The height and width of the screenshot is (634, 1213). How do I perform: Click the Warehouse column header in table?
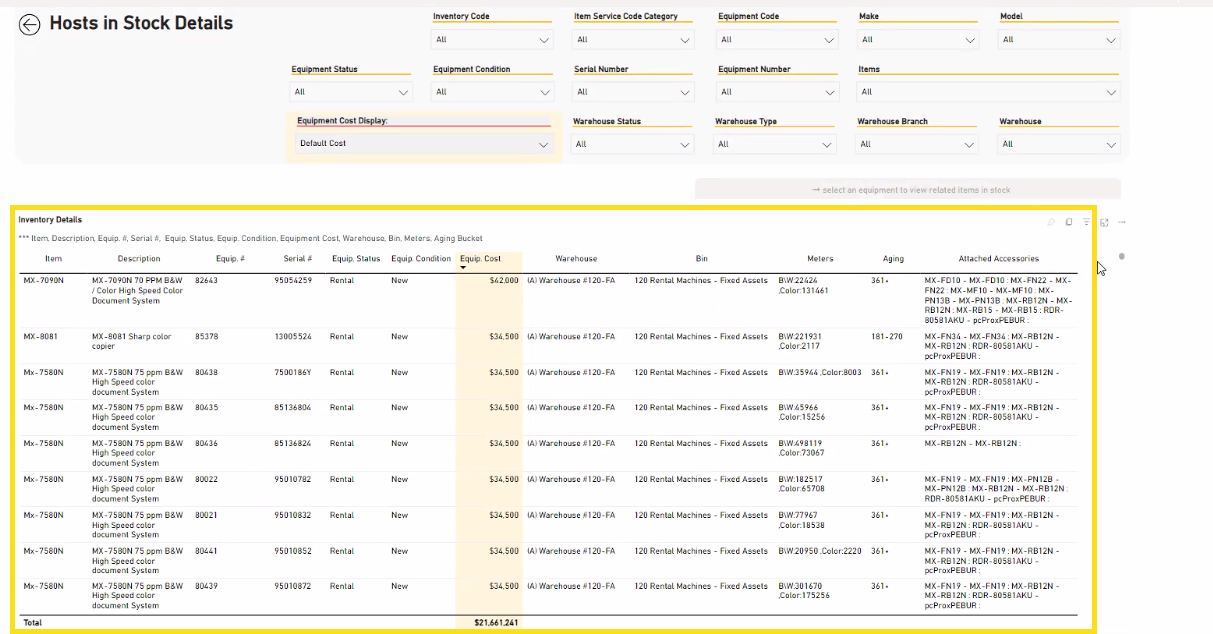pos(576,259)
